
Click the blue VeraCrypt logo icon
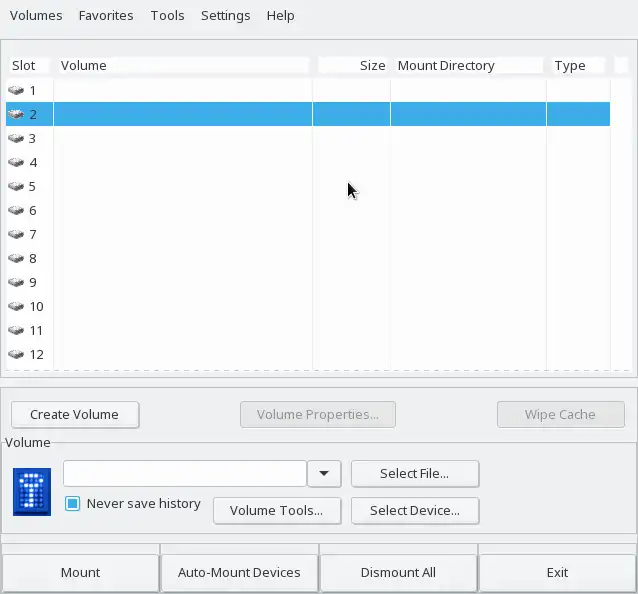(x=32, y=491)
